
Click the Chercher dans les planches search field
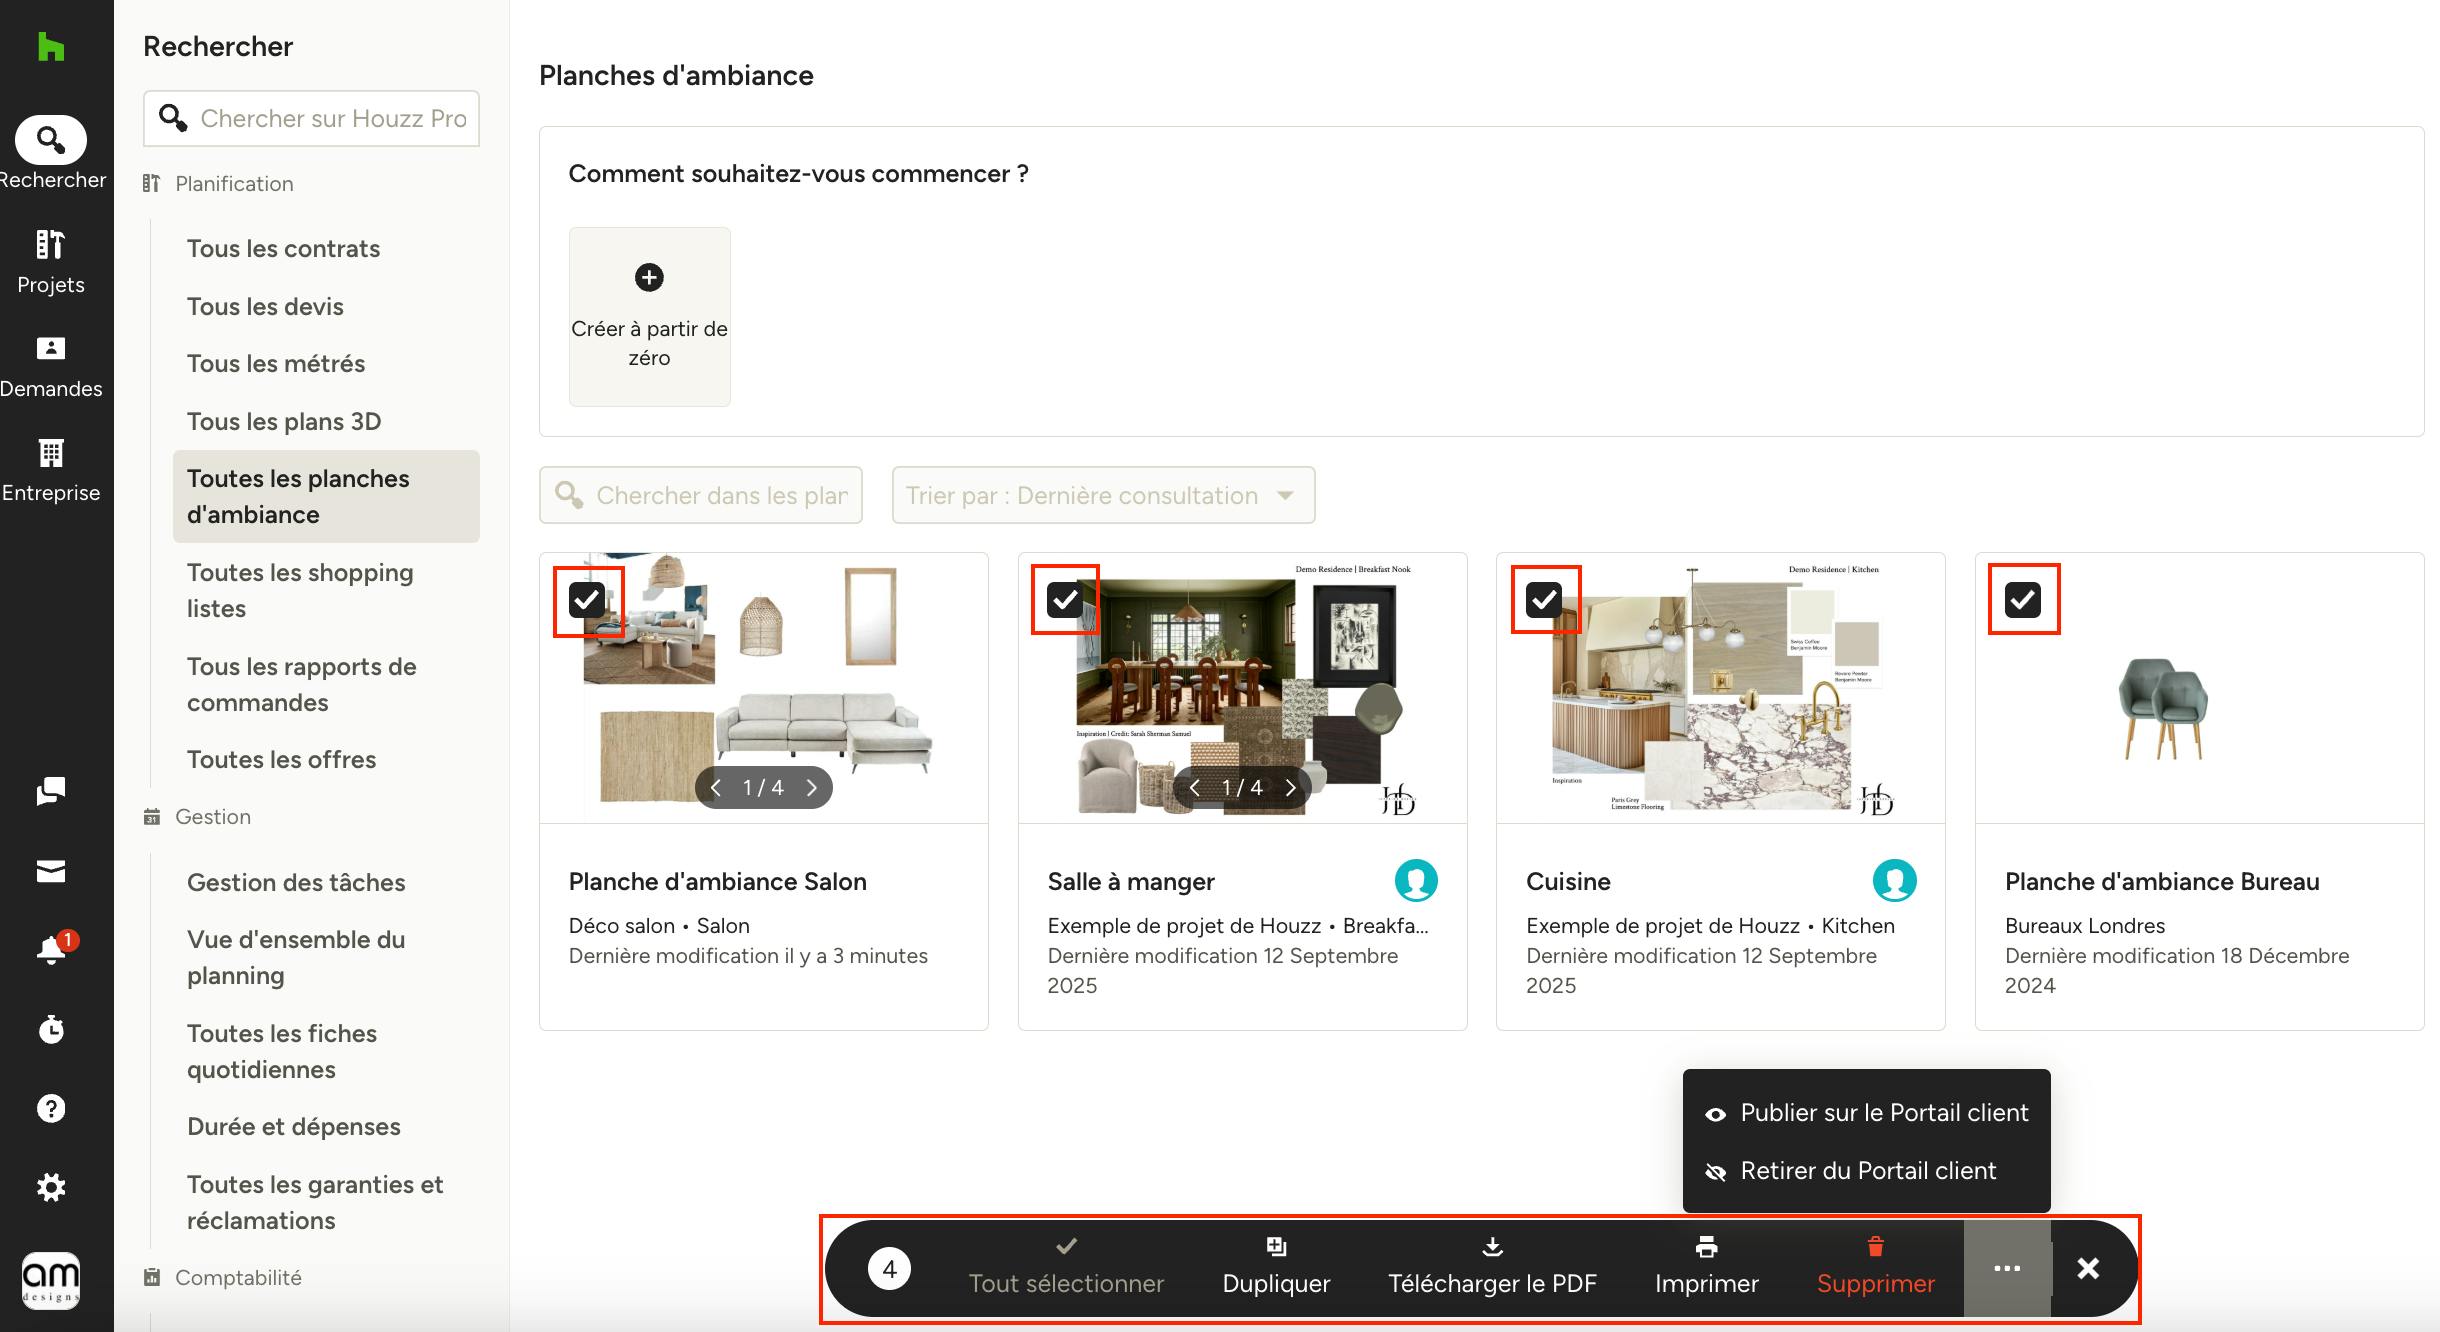(701, 495)
